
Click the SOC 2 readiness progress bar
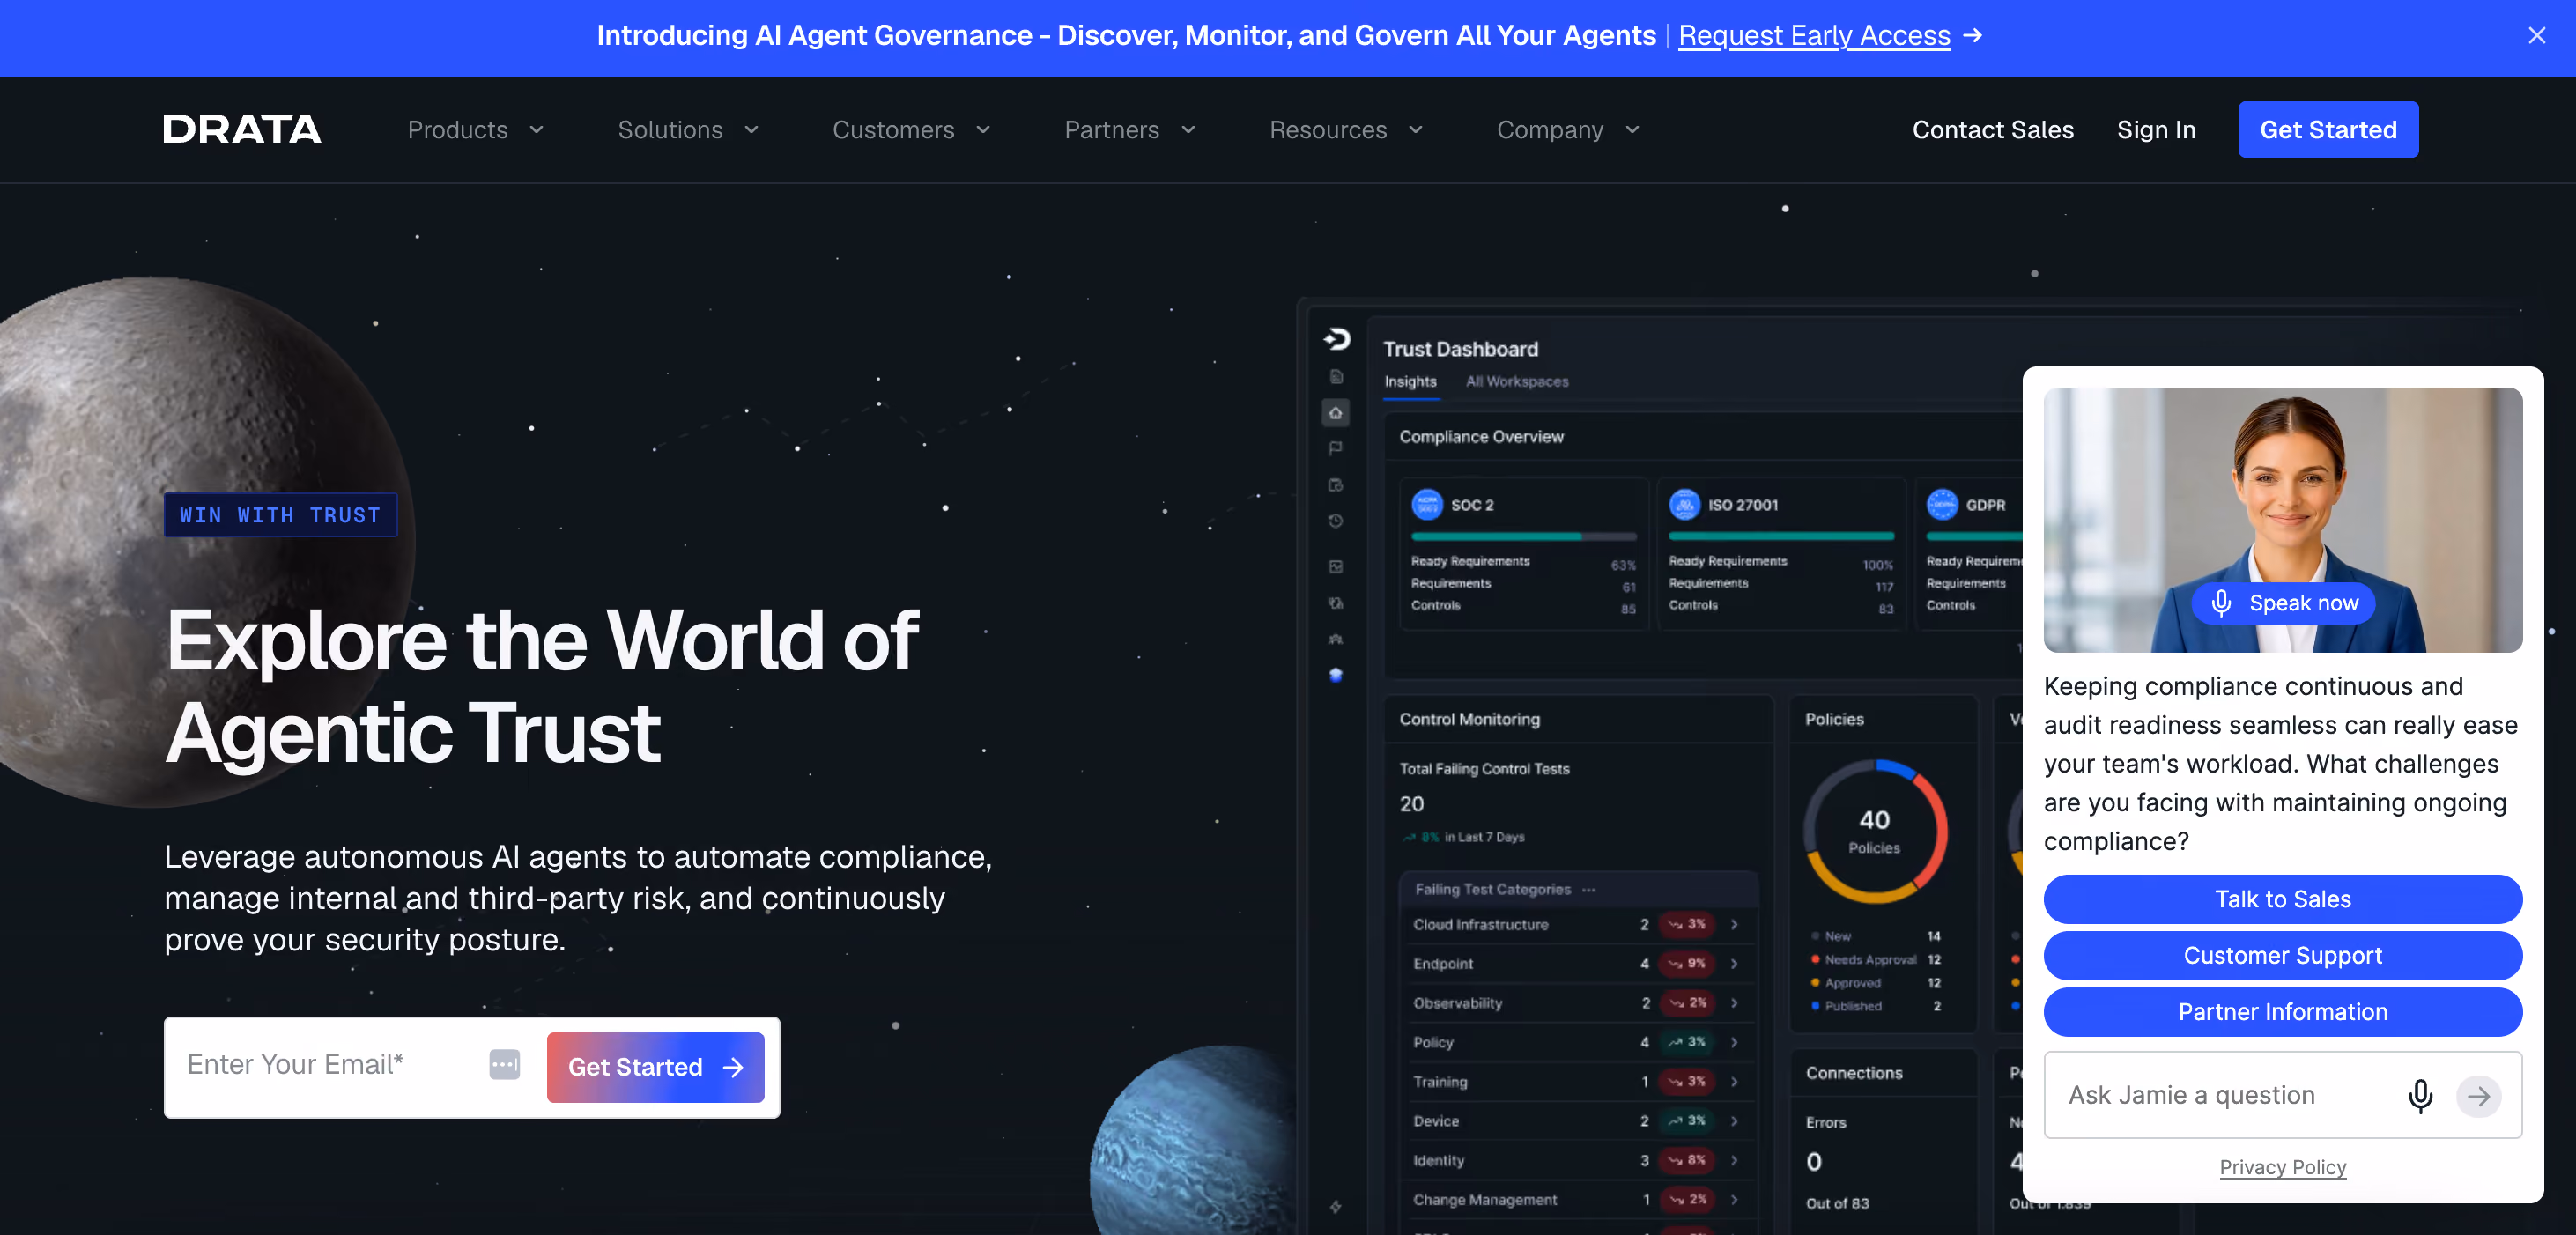point(1523,537)
